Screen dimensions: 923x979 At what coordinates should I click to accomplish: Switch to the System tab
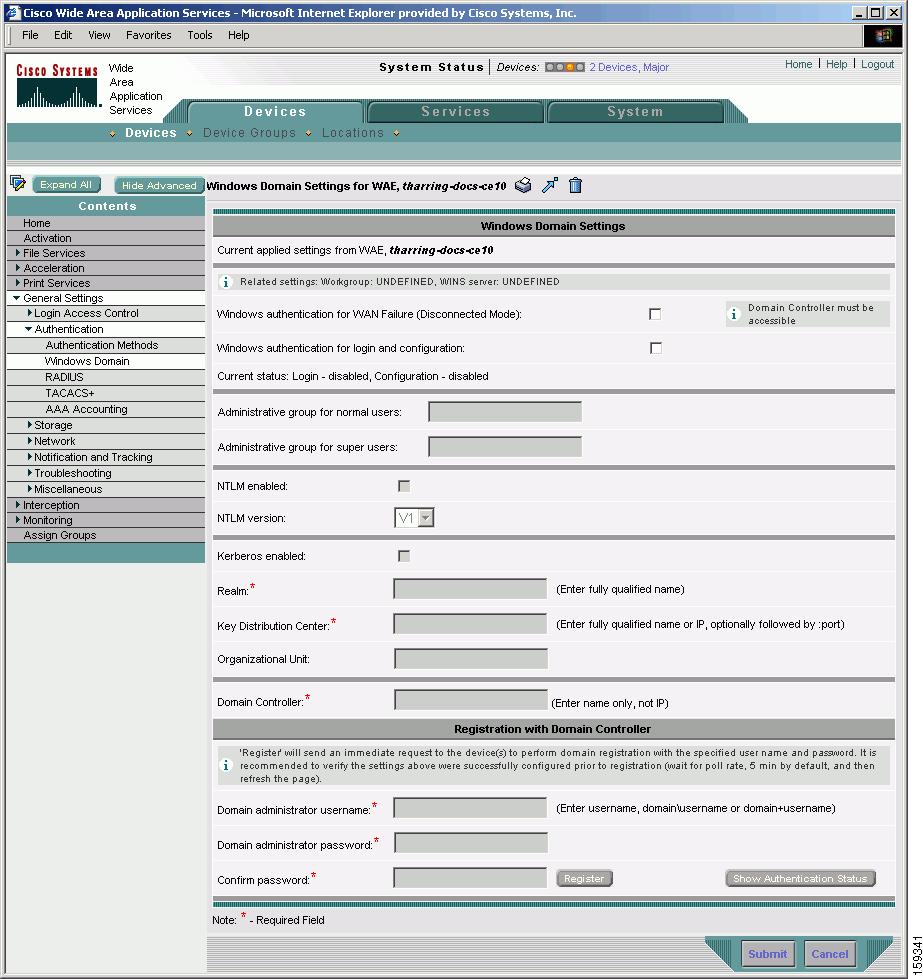[x=635, y=112]
